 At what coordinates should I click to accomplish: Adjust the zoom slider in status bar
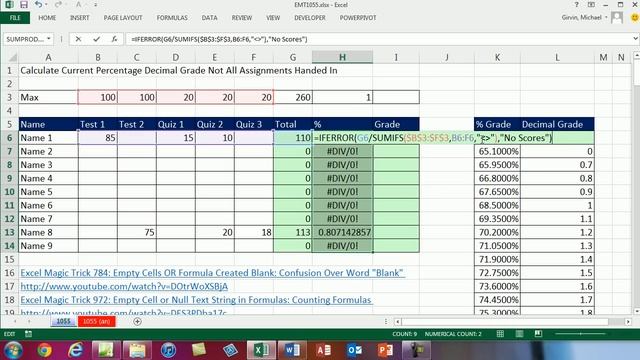[581, 334]
